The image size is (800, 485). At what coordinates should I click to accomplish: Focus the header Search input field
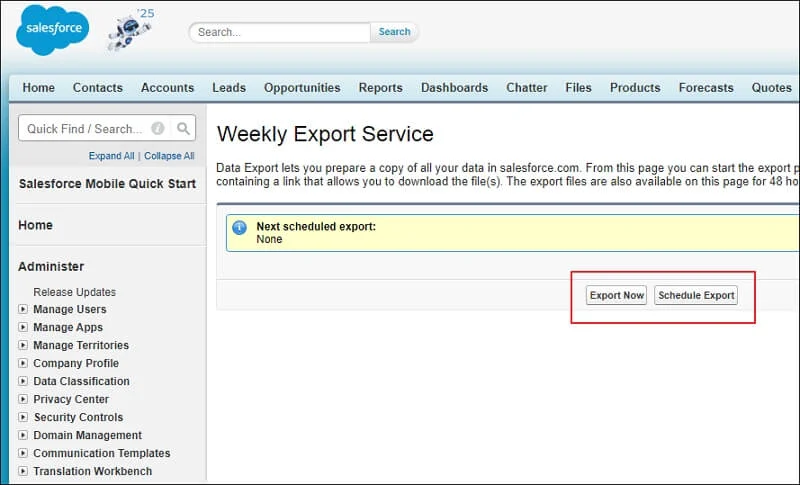coord(280,32)
